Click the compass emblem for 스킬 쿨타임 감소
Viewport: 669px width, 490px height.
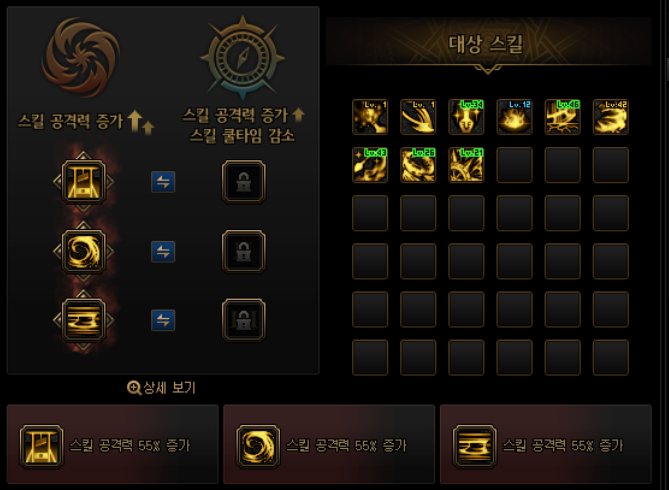click(x=243, y=58)
